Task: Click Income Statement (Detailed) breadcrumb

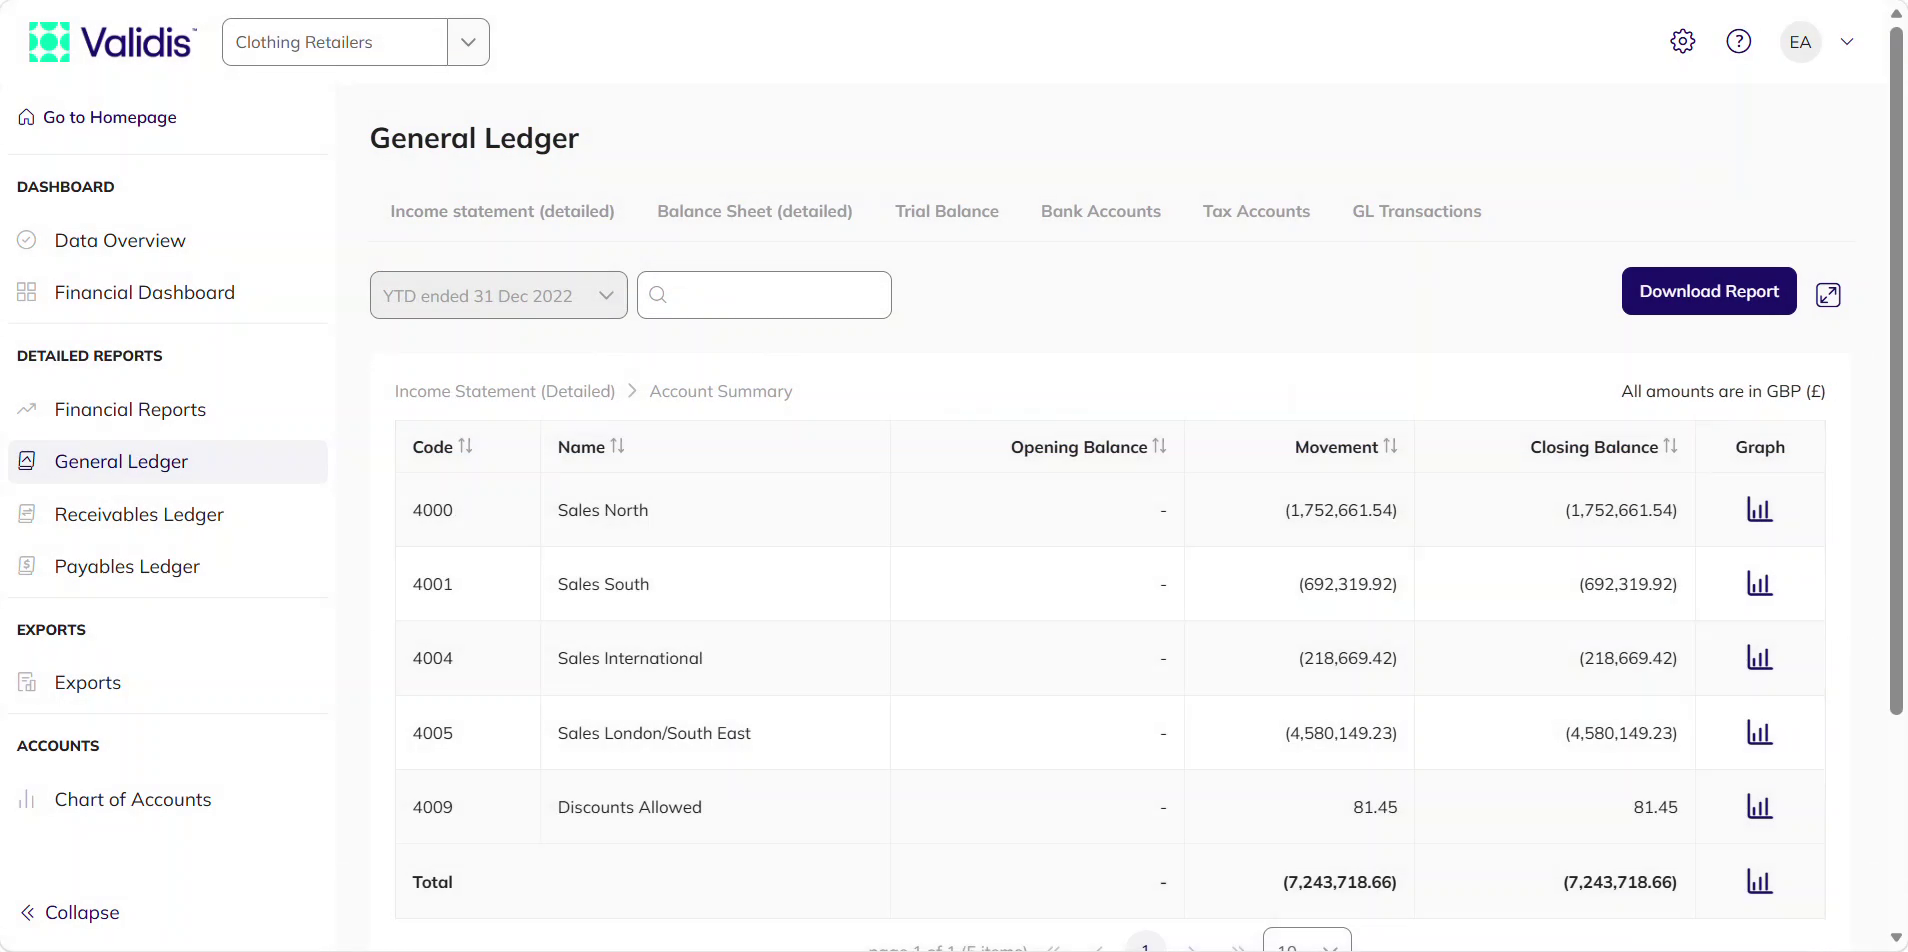Action: coord(505,391)
